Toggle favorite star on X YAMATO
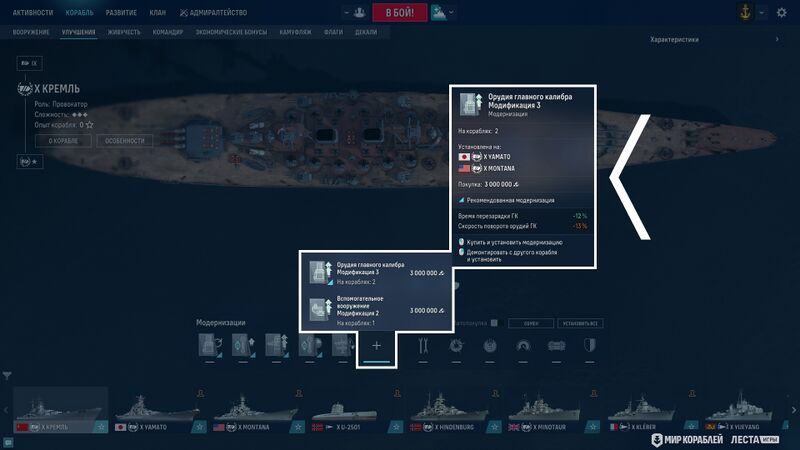Viewport: 800px width, 450px height. tap(199, 427)
